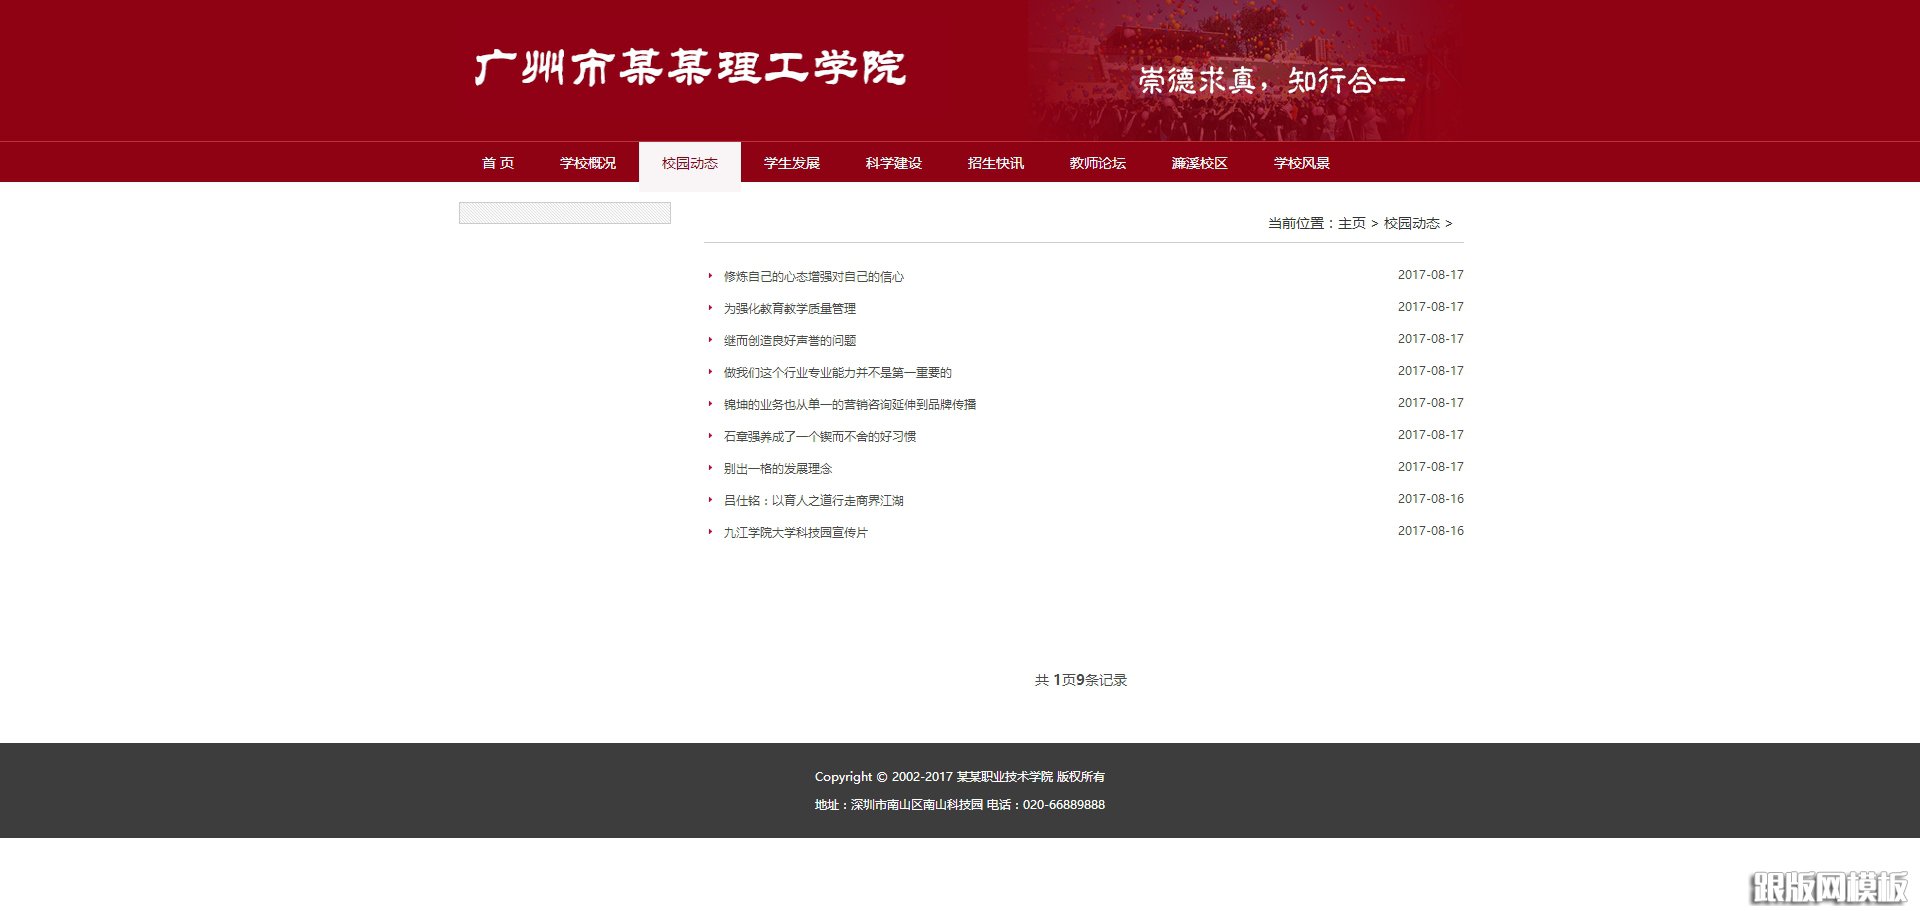
Task: Click the arrow icon beside 修炼自己的心态增强对自己的信心
Action: (x=708, y=276)
